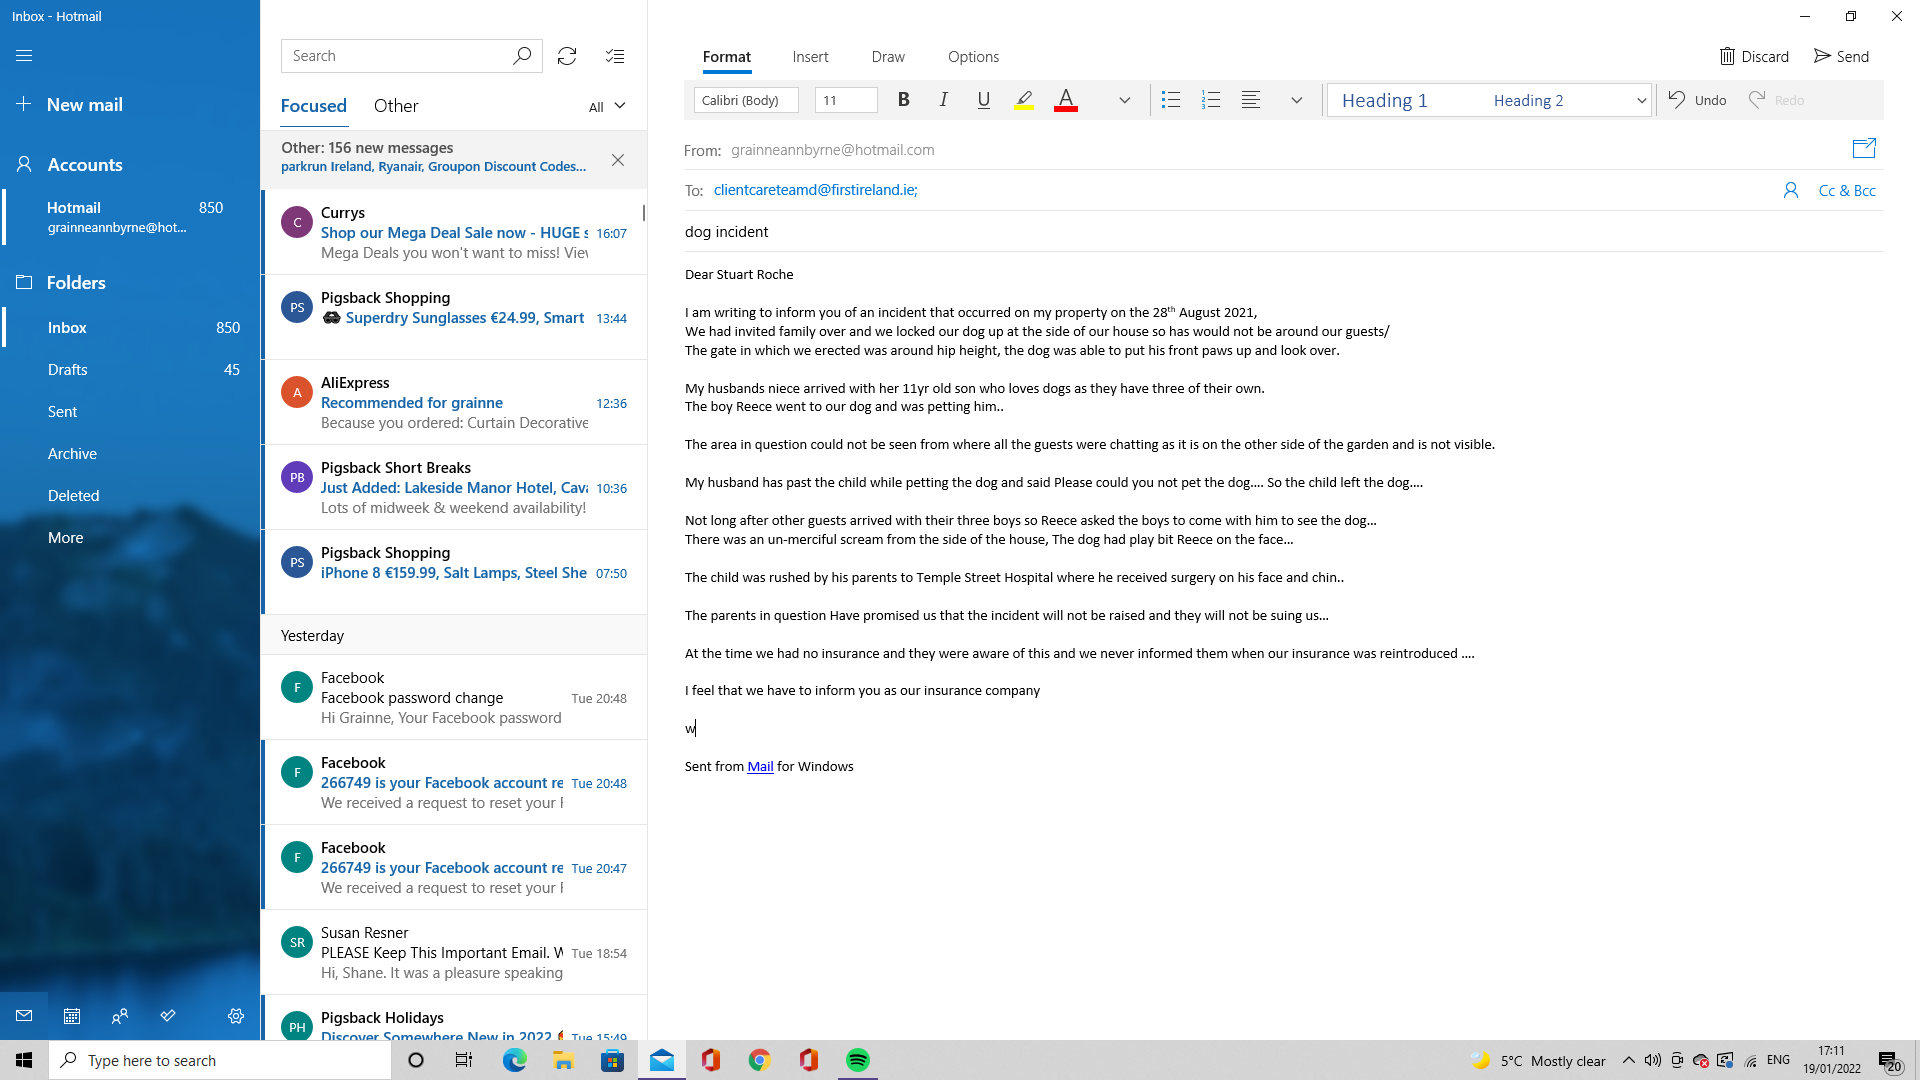Image resolution: width=1920 pixels, height=1080 pixels.
Task: Open File Explorer from the taskbar
Action: pos(564,1060)
